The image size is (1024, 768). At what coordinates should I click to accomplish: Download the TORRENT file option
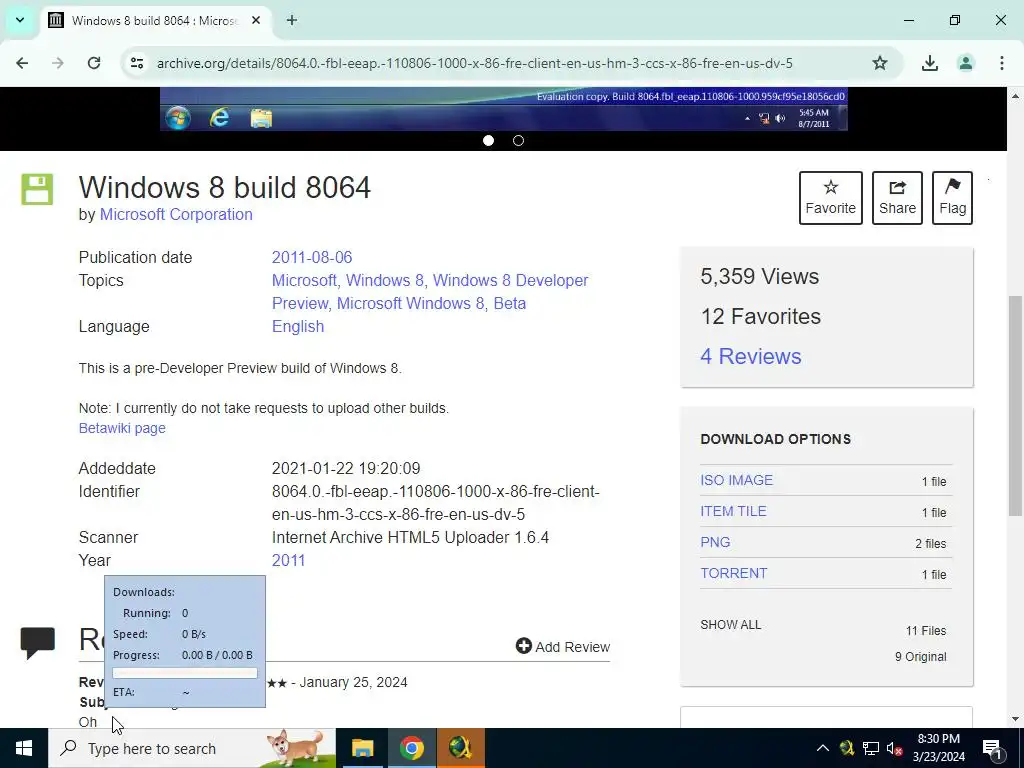click(734, 573)
